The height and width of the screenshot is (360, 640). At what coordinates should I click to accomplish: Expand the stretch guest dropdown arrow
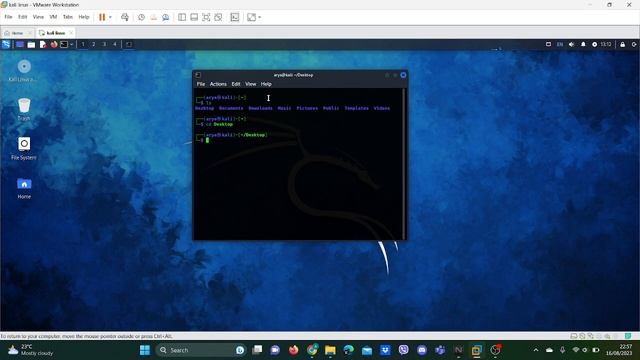tap(260, 17)
